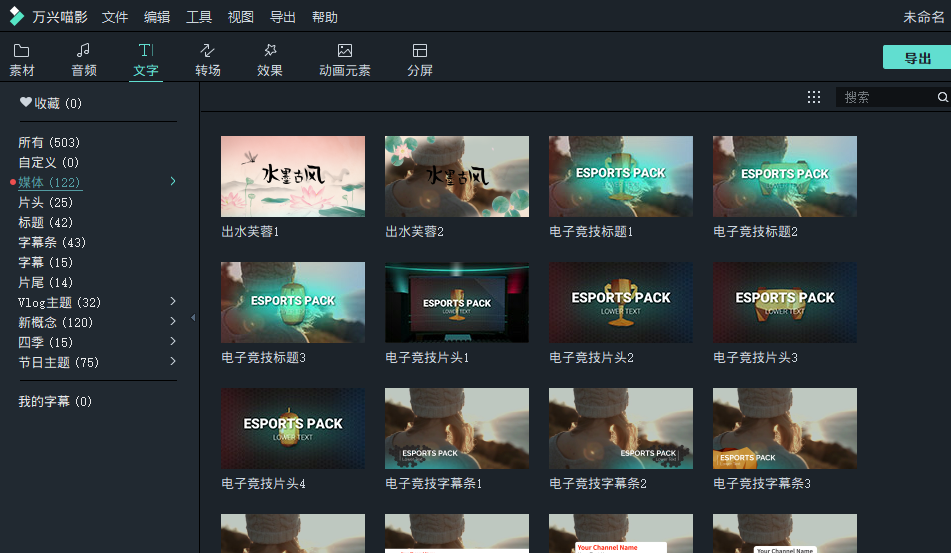Expand the 媒体 (122) category arrow

coord(173,181)
